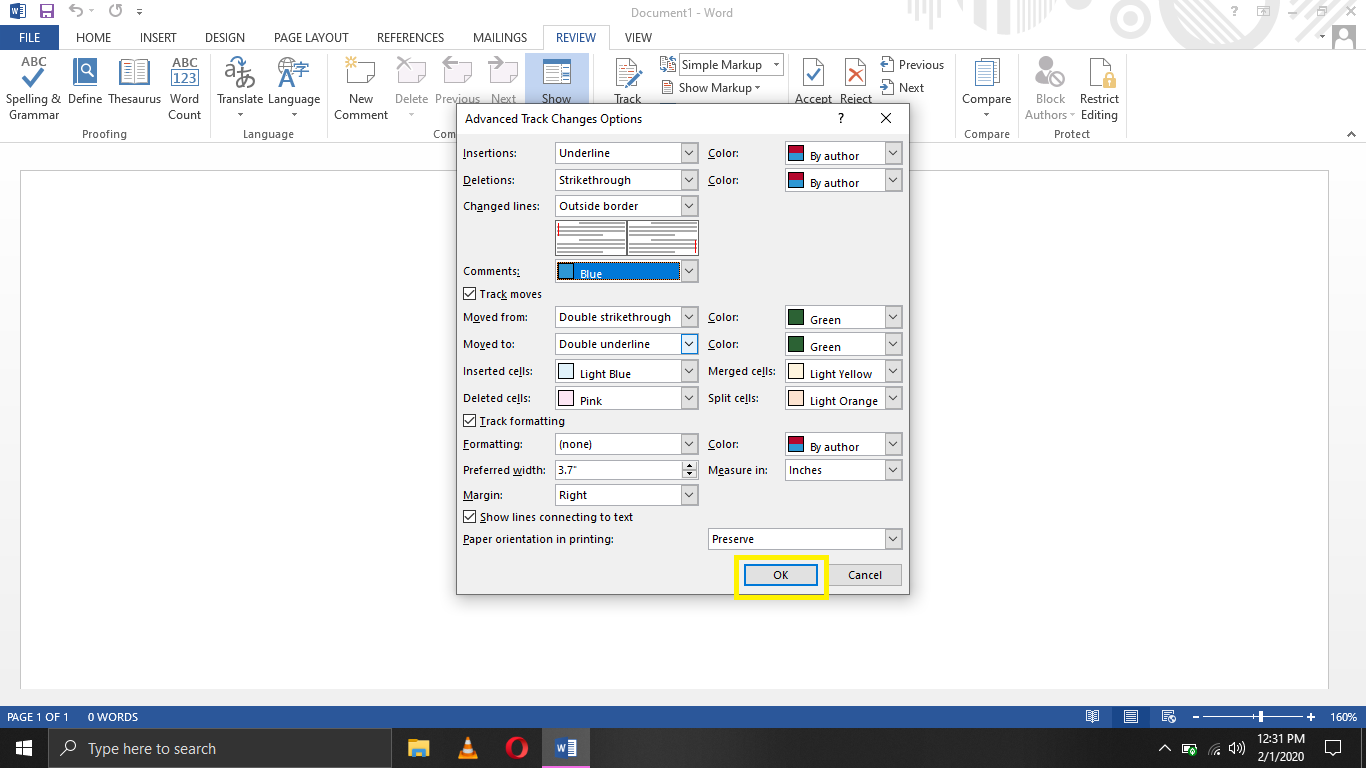1366x768 pixels.
Task: Switch to Web Layout view in status bar
Action: pos(1167,717)
